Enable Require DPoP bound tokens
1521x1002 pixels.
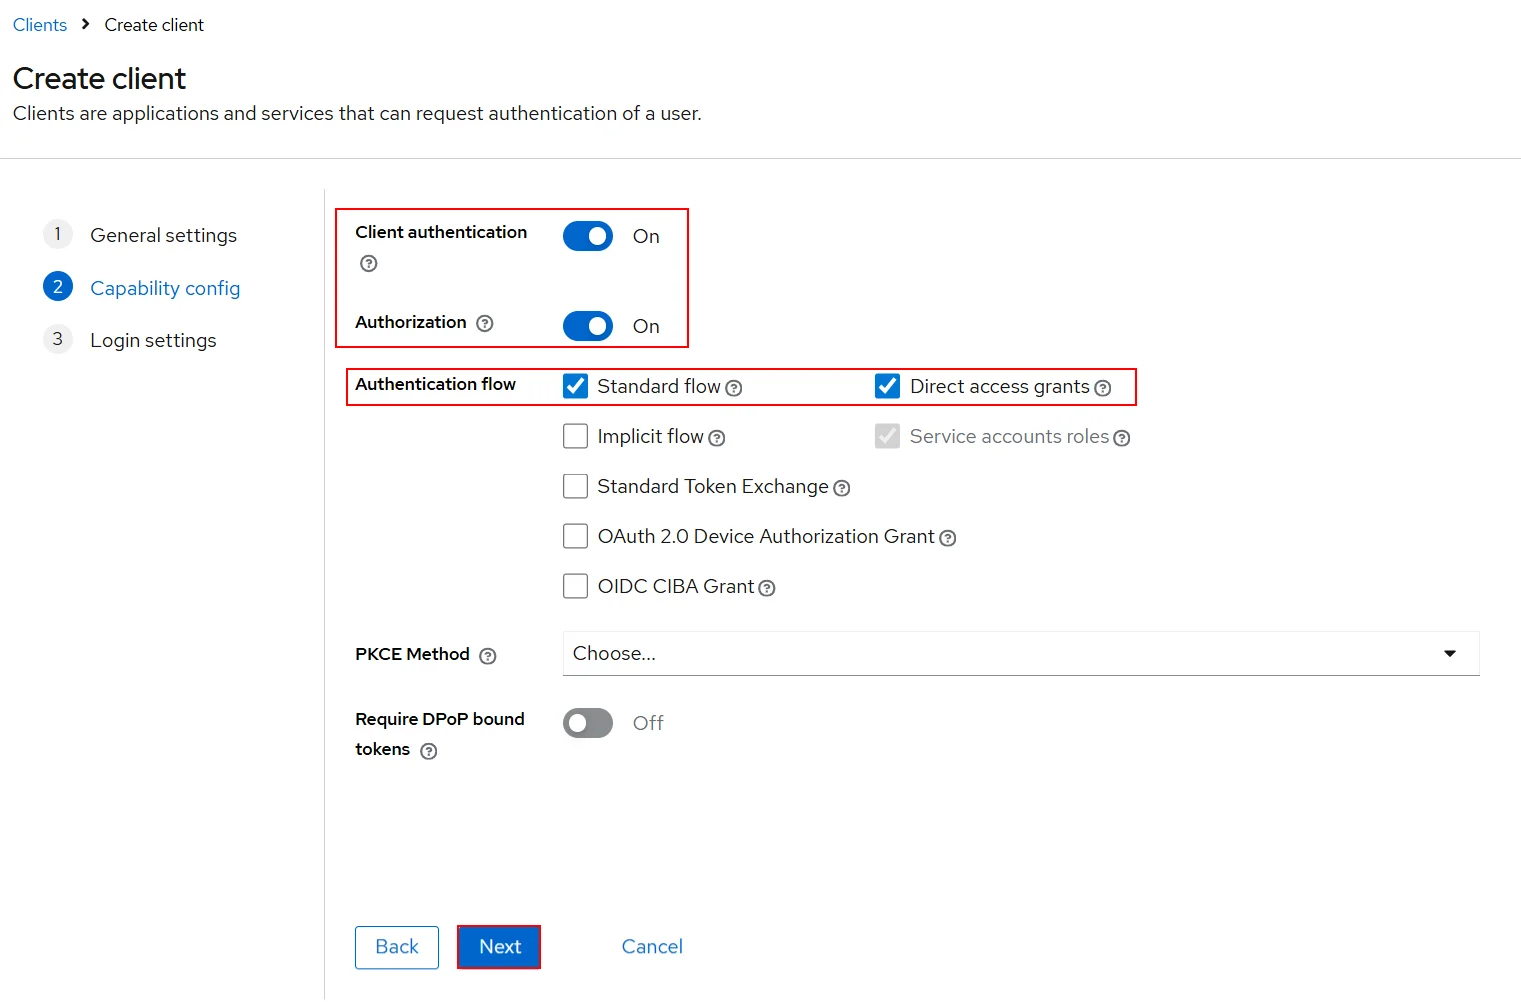pyautogui.click(x=588, y=722)
